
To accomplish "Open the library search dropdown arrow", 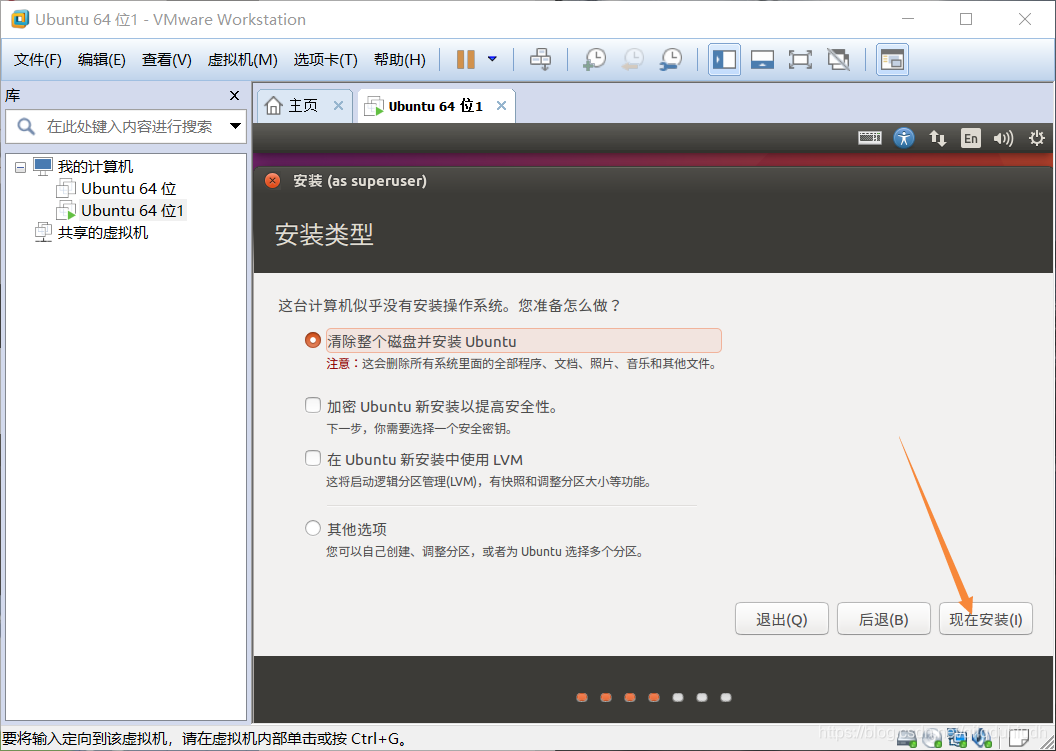I will tap(235, 126).
